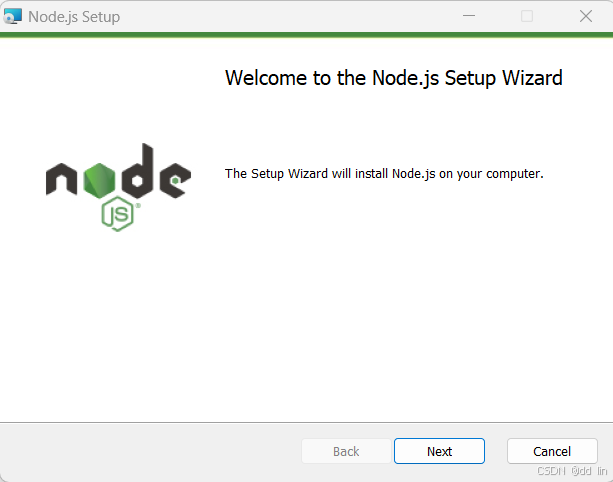Click the disabled maximize button
Screen dimensions: 613x482
tap(527, 16)
